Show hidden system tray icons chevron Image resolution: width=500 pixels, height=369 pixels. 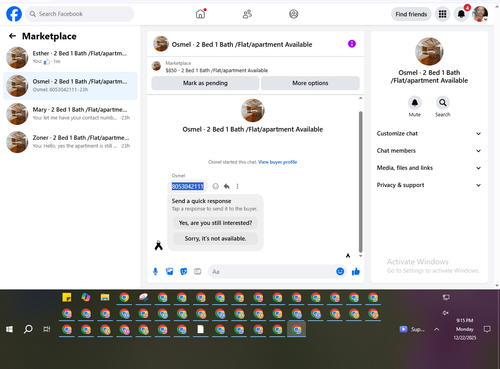[x=437, y=329]
